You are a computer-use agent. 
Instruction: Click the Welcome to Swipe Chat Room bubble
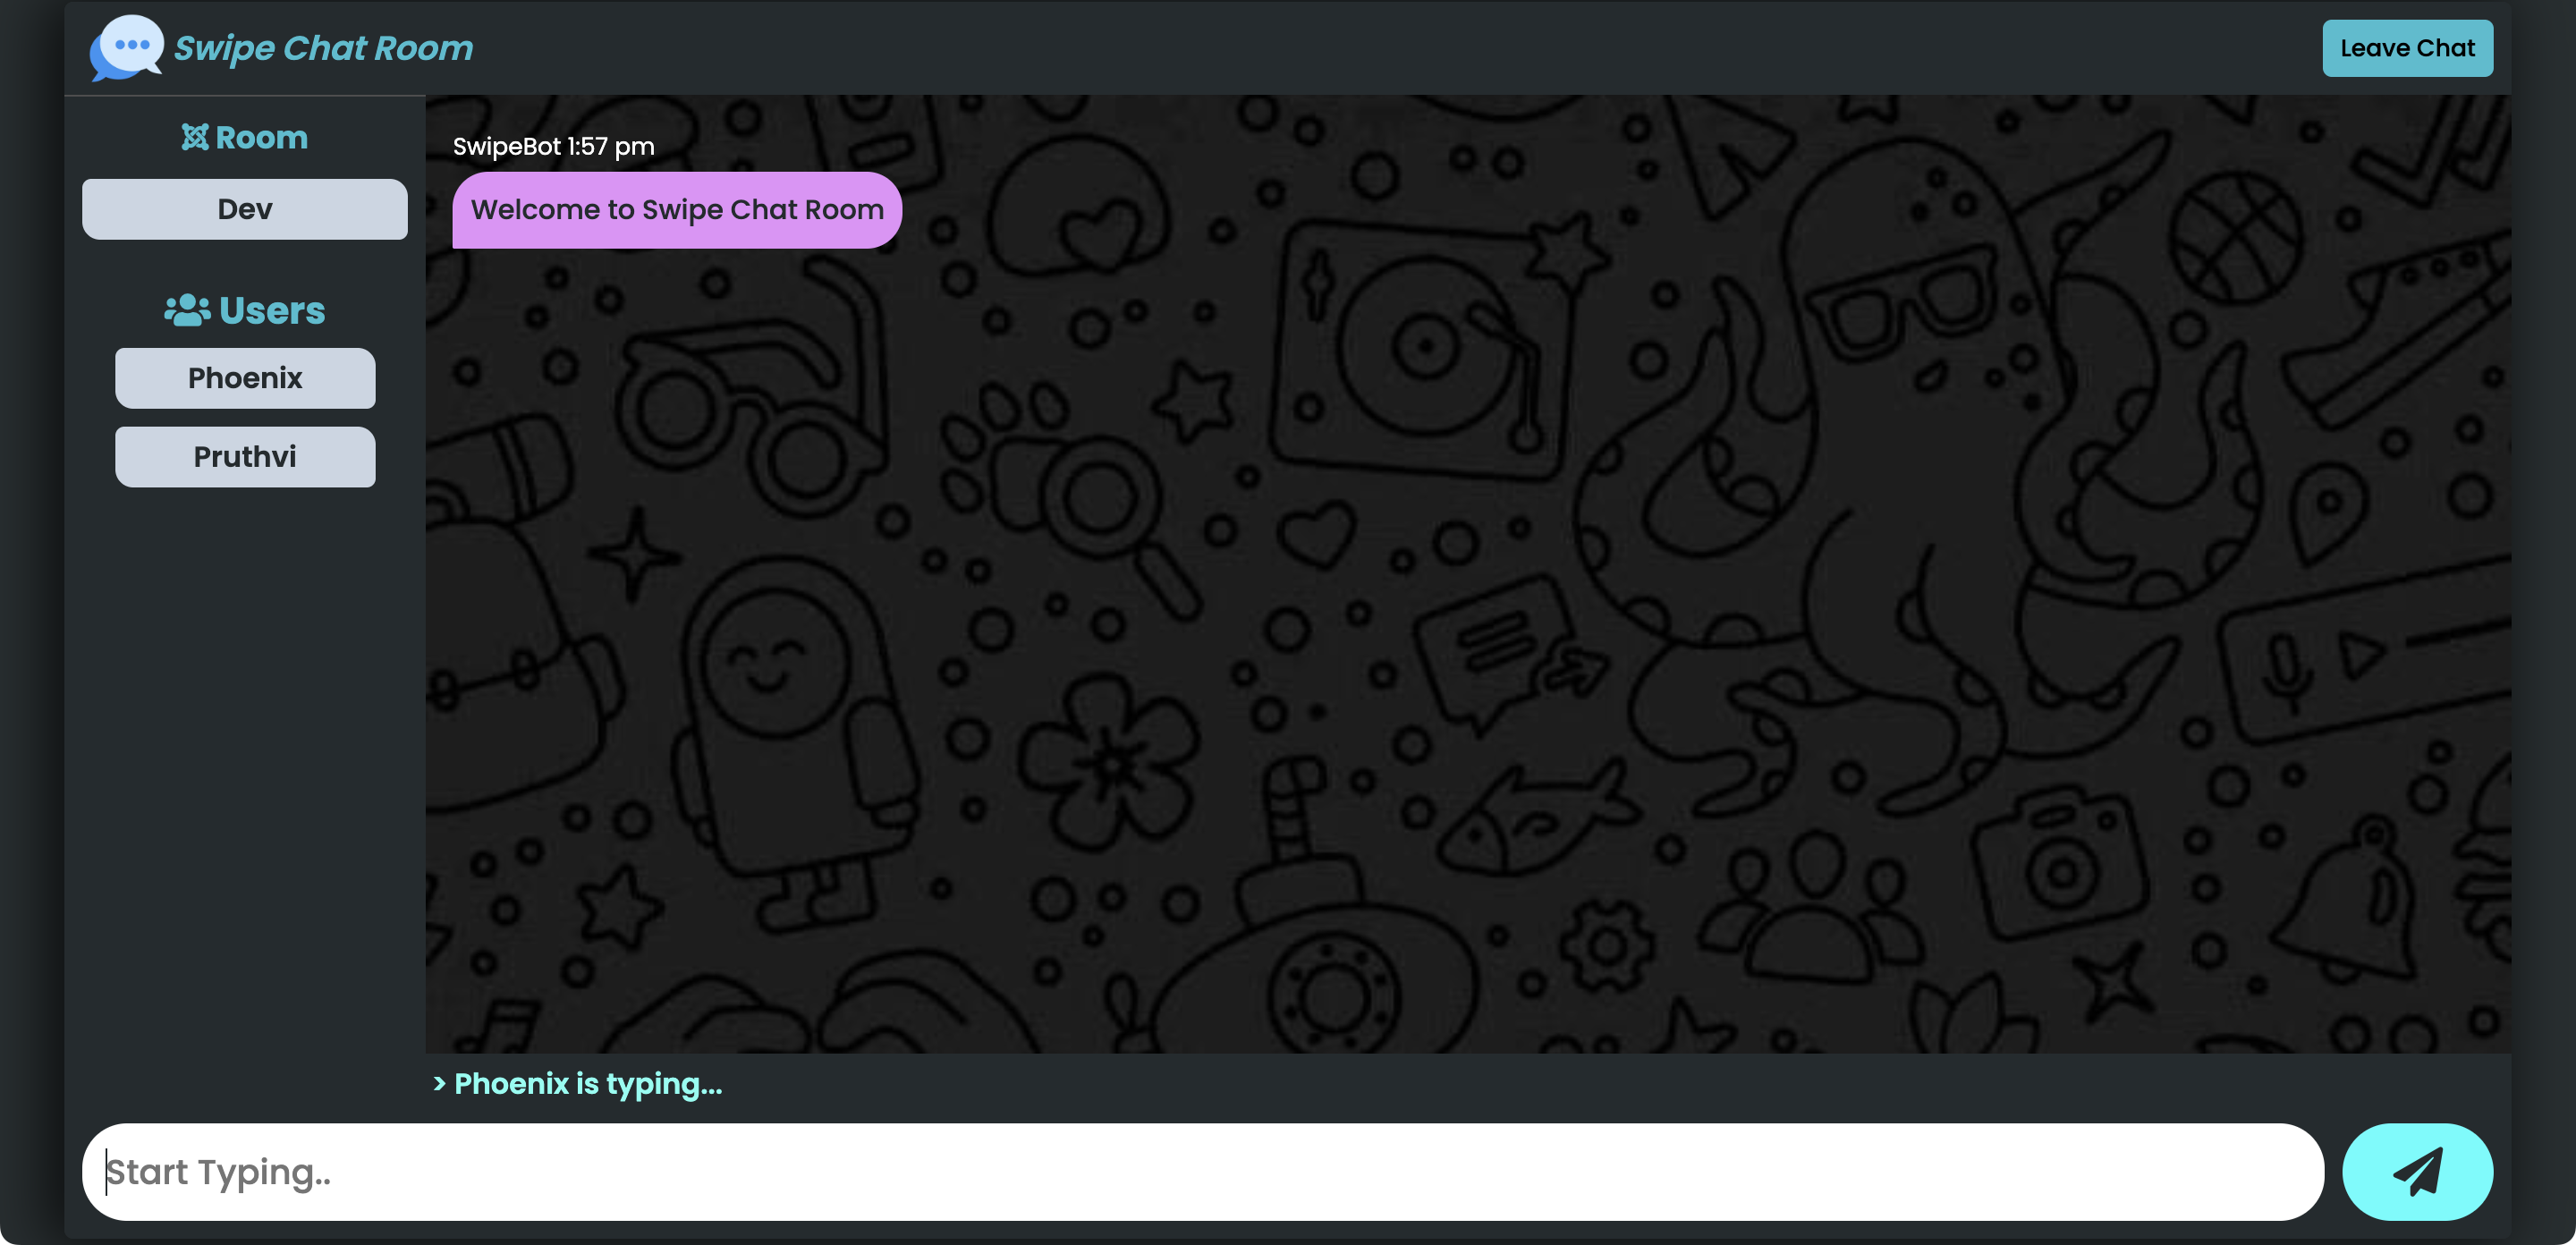(676, 210)
